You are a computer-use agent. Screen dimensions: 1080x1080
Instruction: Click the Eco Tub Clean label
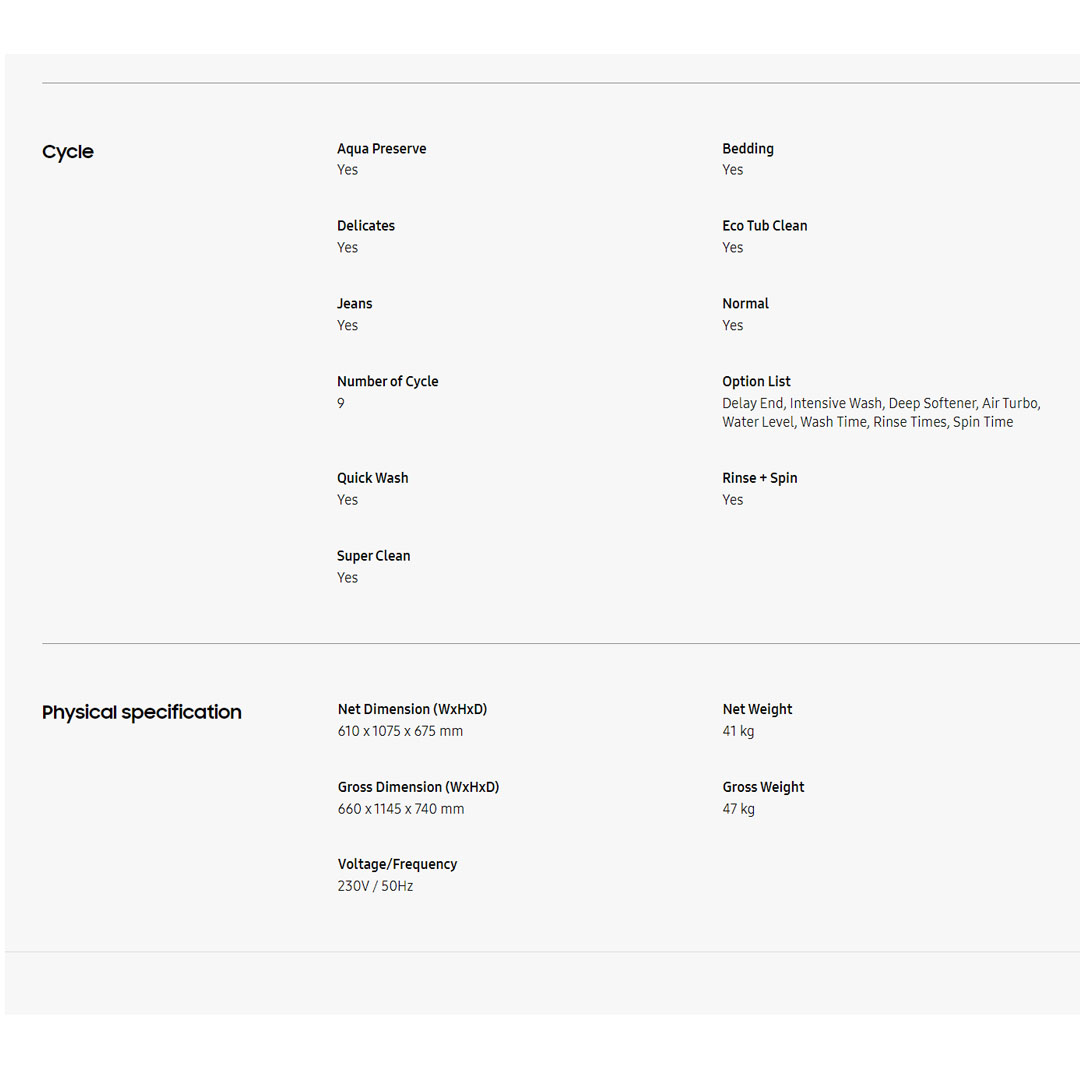coord(764,226)
